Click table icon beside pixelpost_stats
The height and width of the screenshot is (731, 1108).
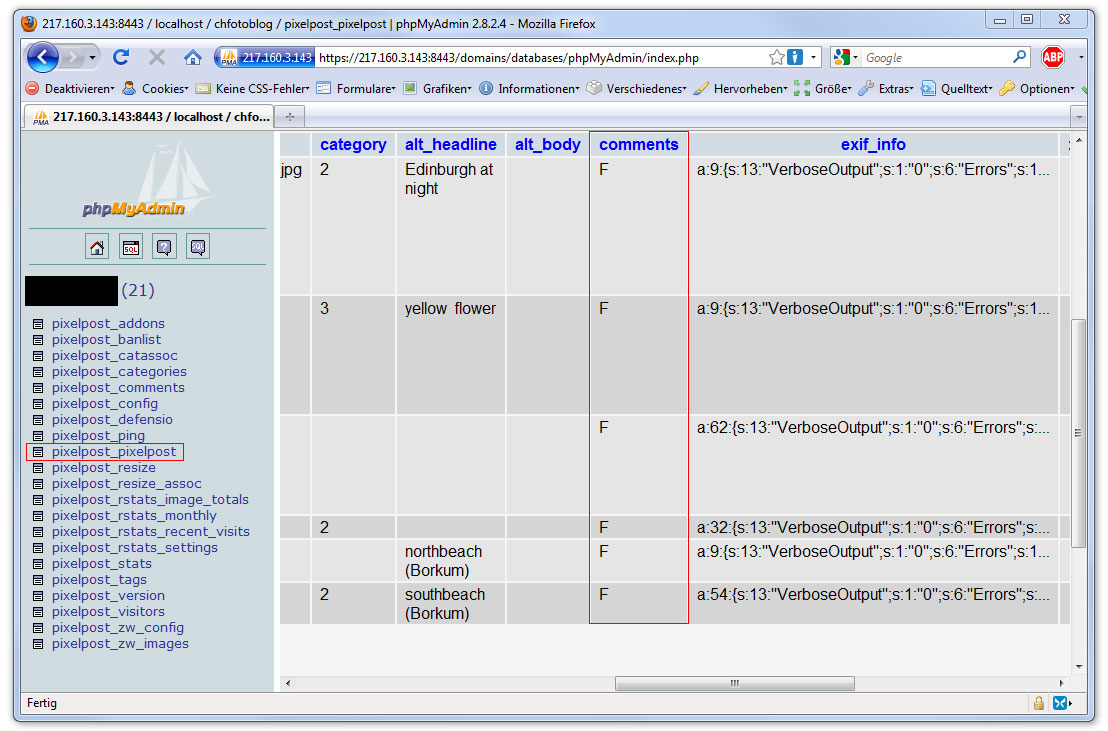(x=38, y=564)
